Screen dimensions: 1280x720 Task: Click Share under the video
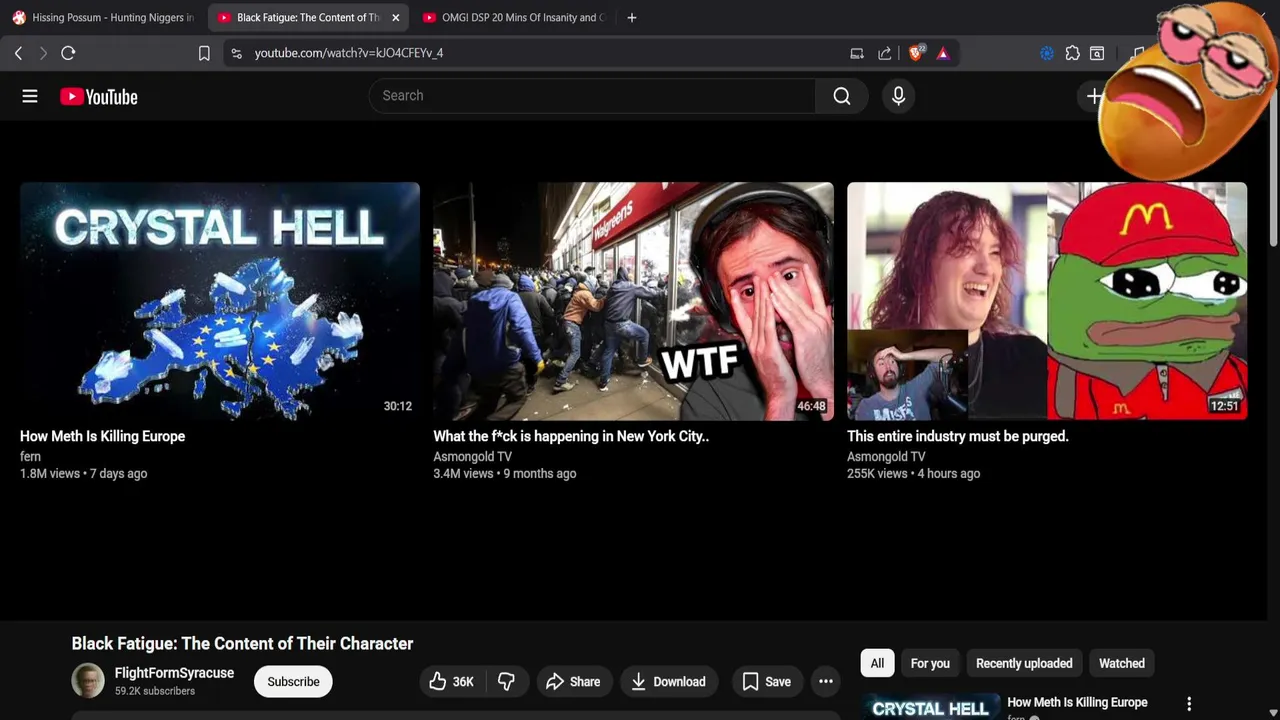tap(573, 682)
